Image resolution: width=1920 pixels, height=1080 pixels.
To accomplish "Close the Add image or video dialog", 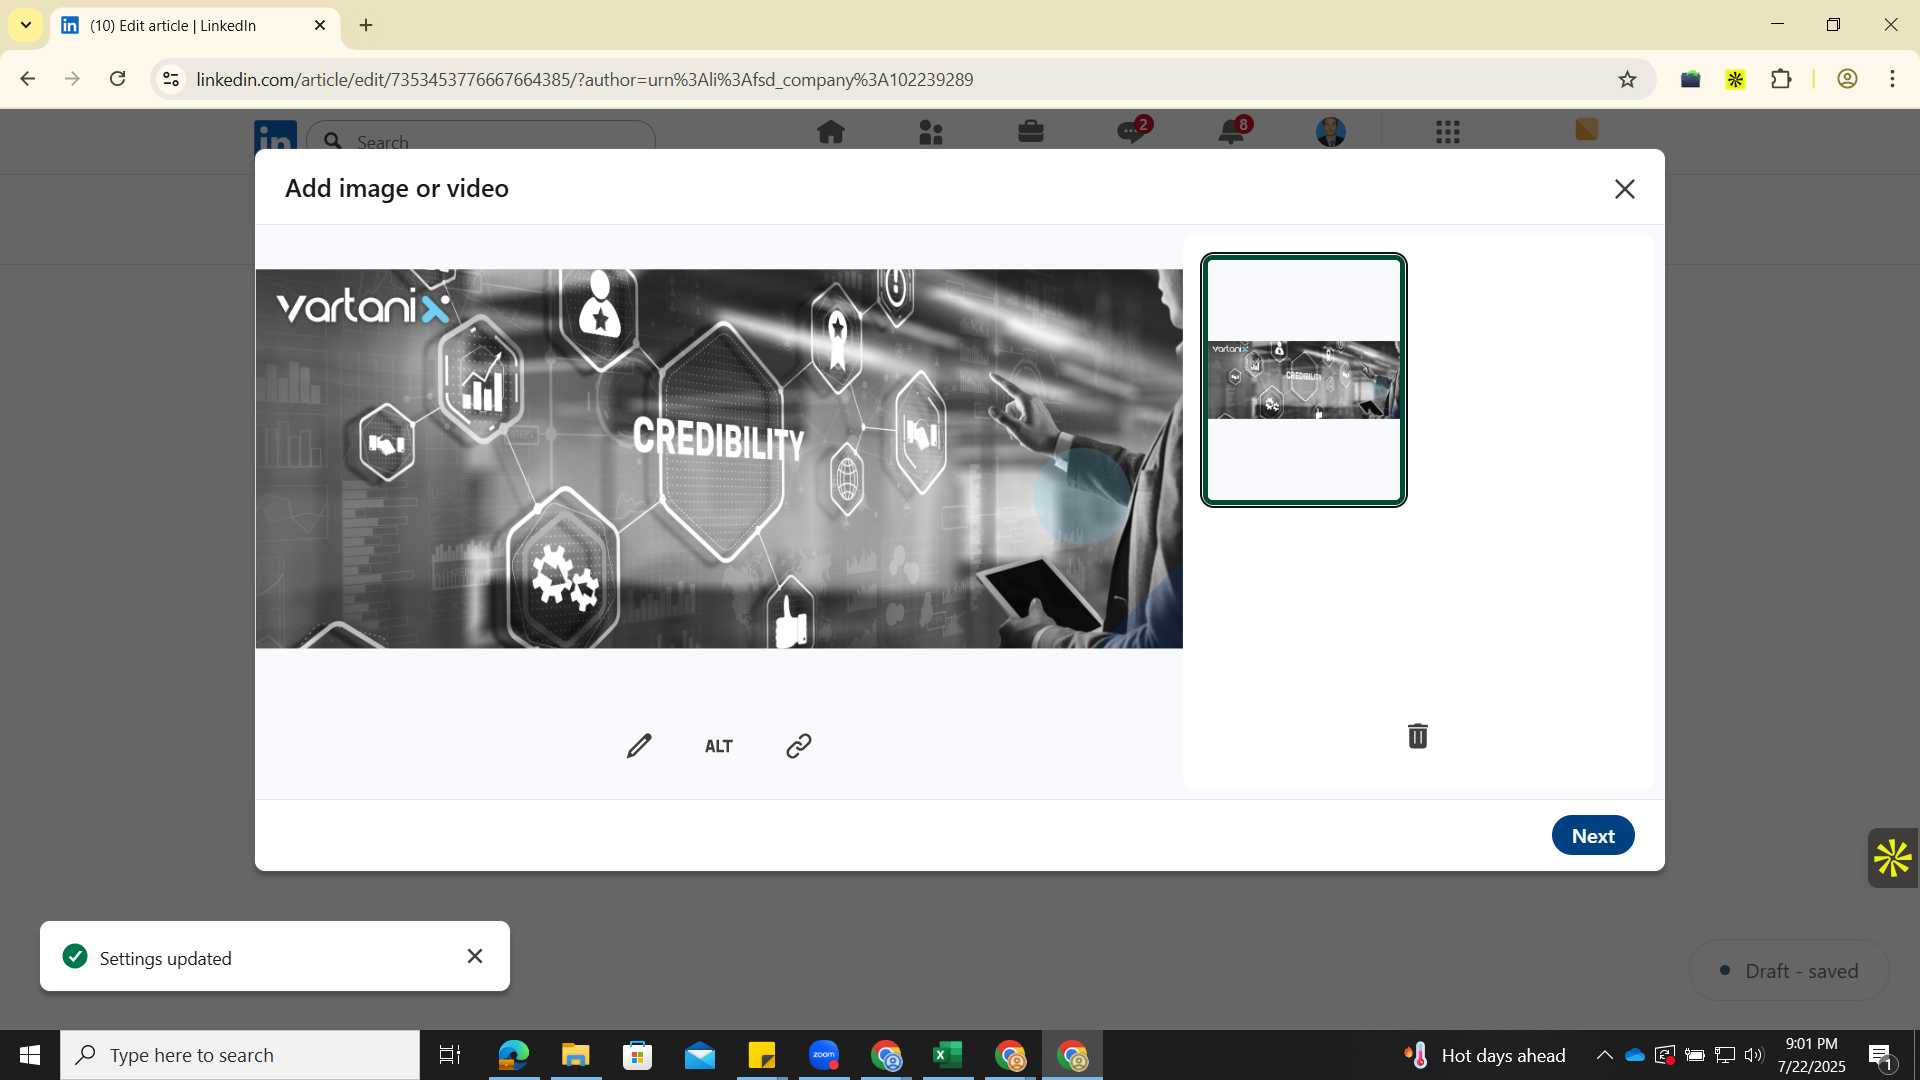I will point(1625,189).
